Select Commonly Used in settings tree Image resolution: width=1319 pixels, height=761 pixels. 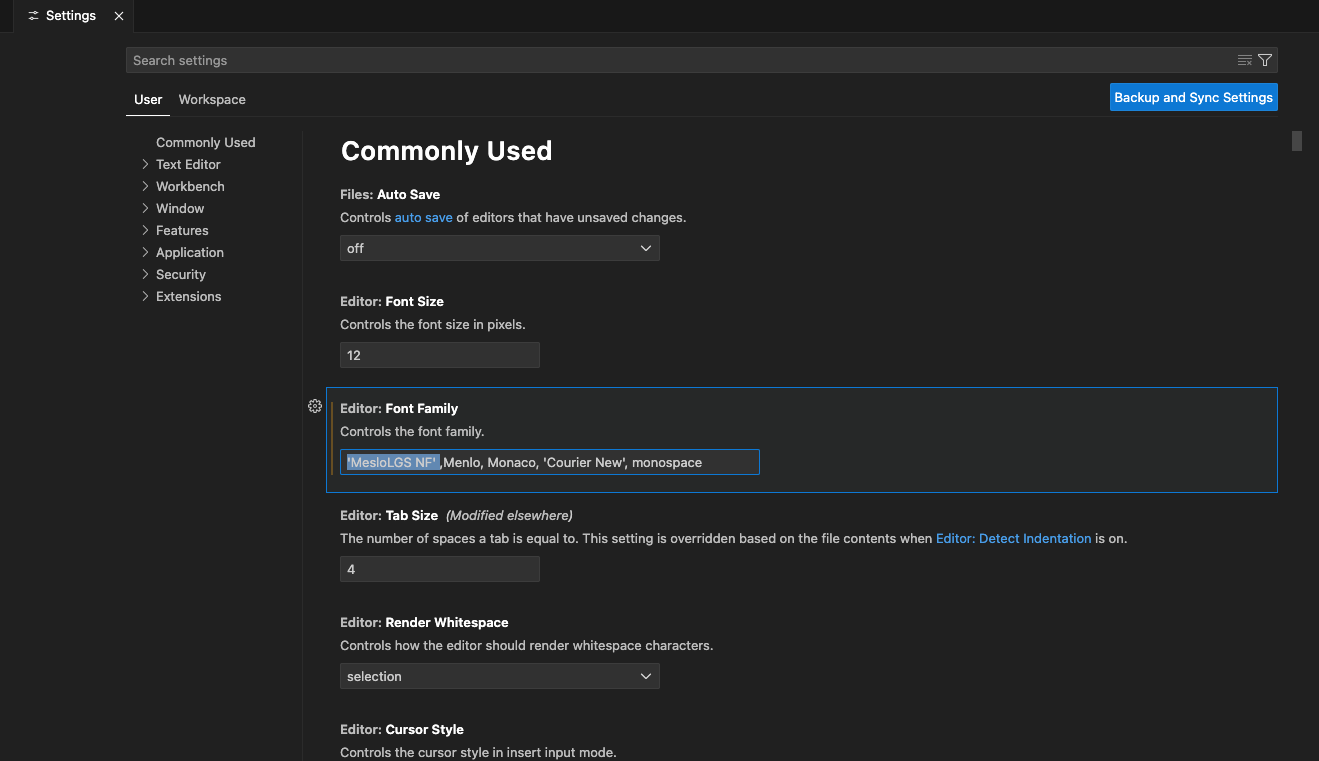(206, 142)
